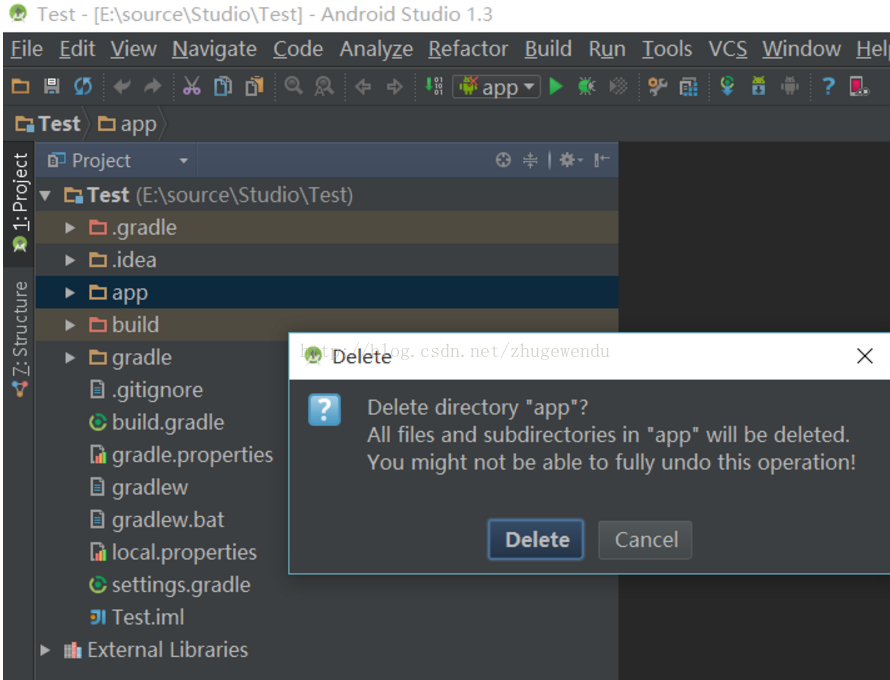Expand the build folder arrow
This screenshot has height=680, width=890.
click(x=70, y=325)
